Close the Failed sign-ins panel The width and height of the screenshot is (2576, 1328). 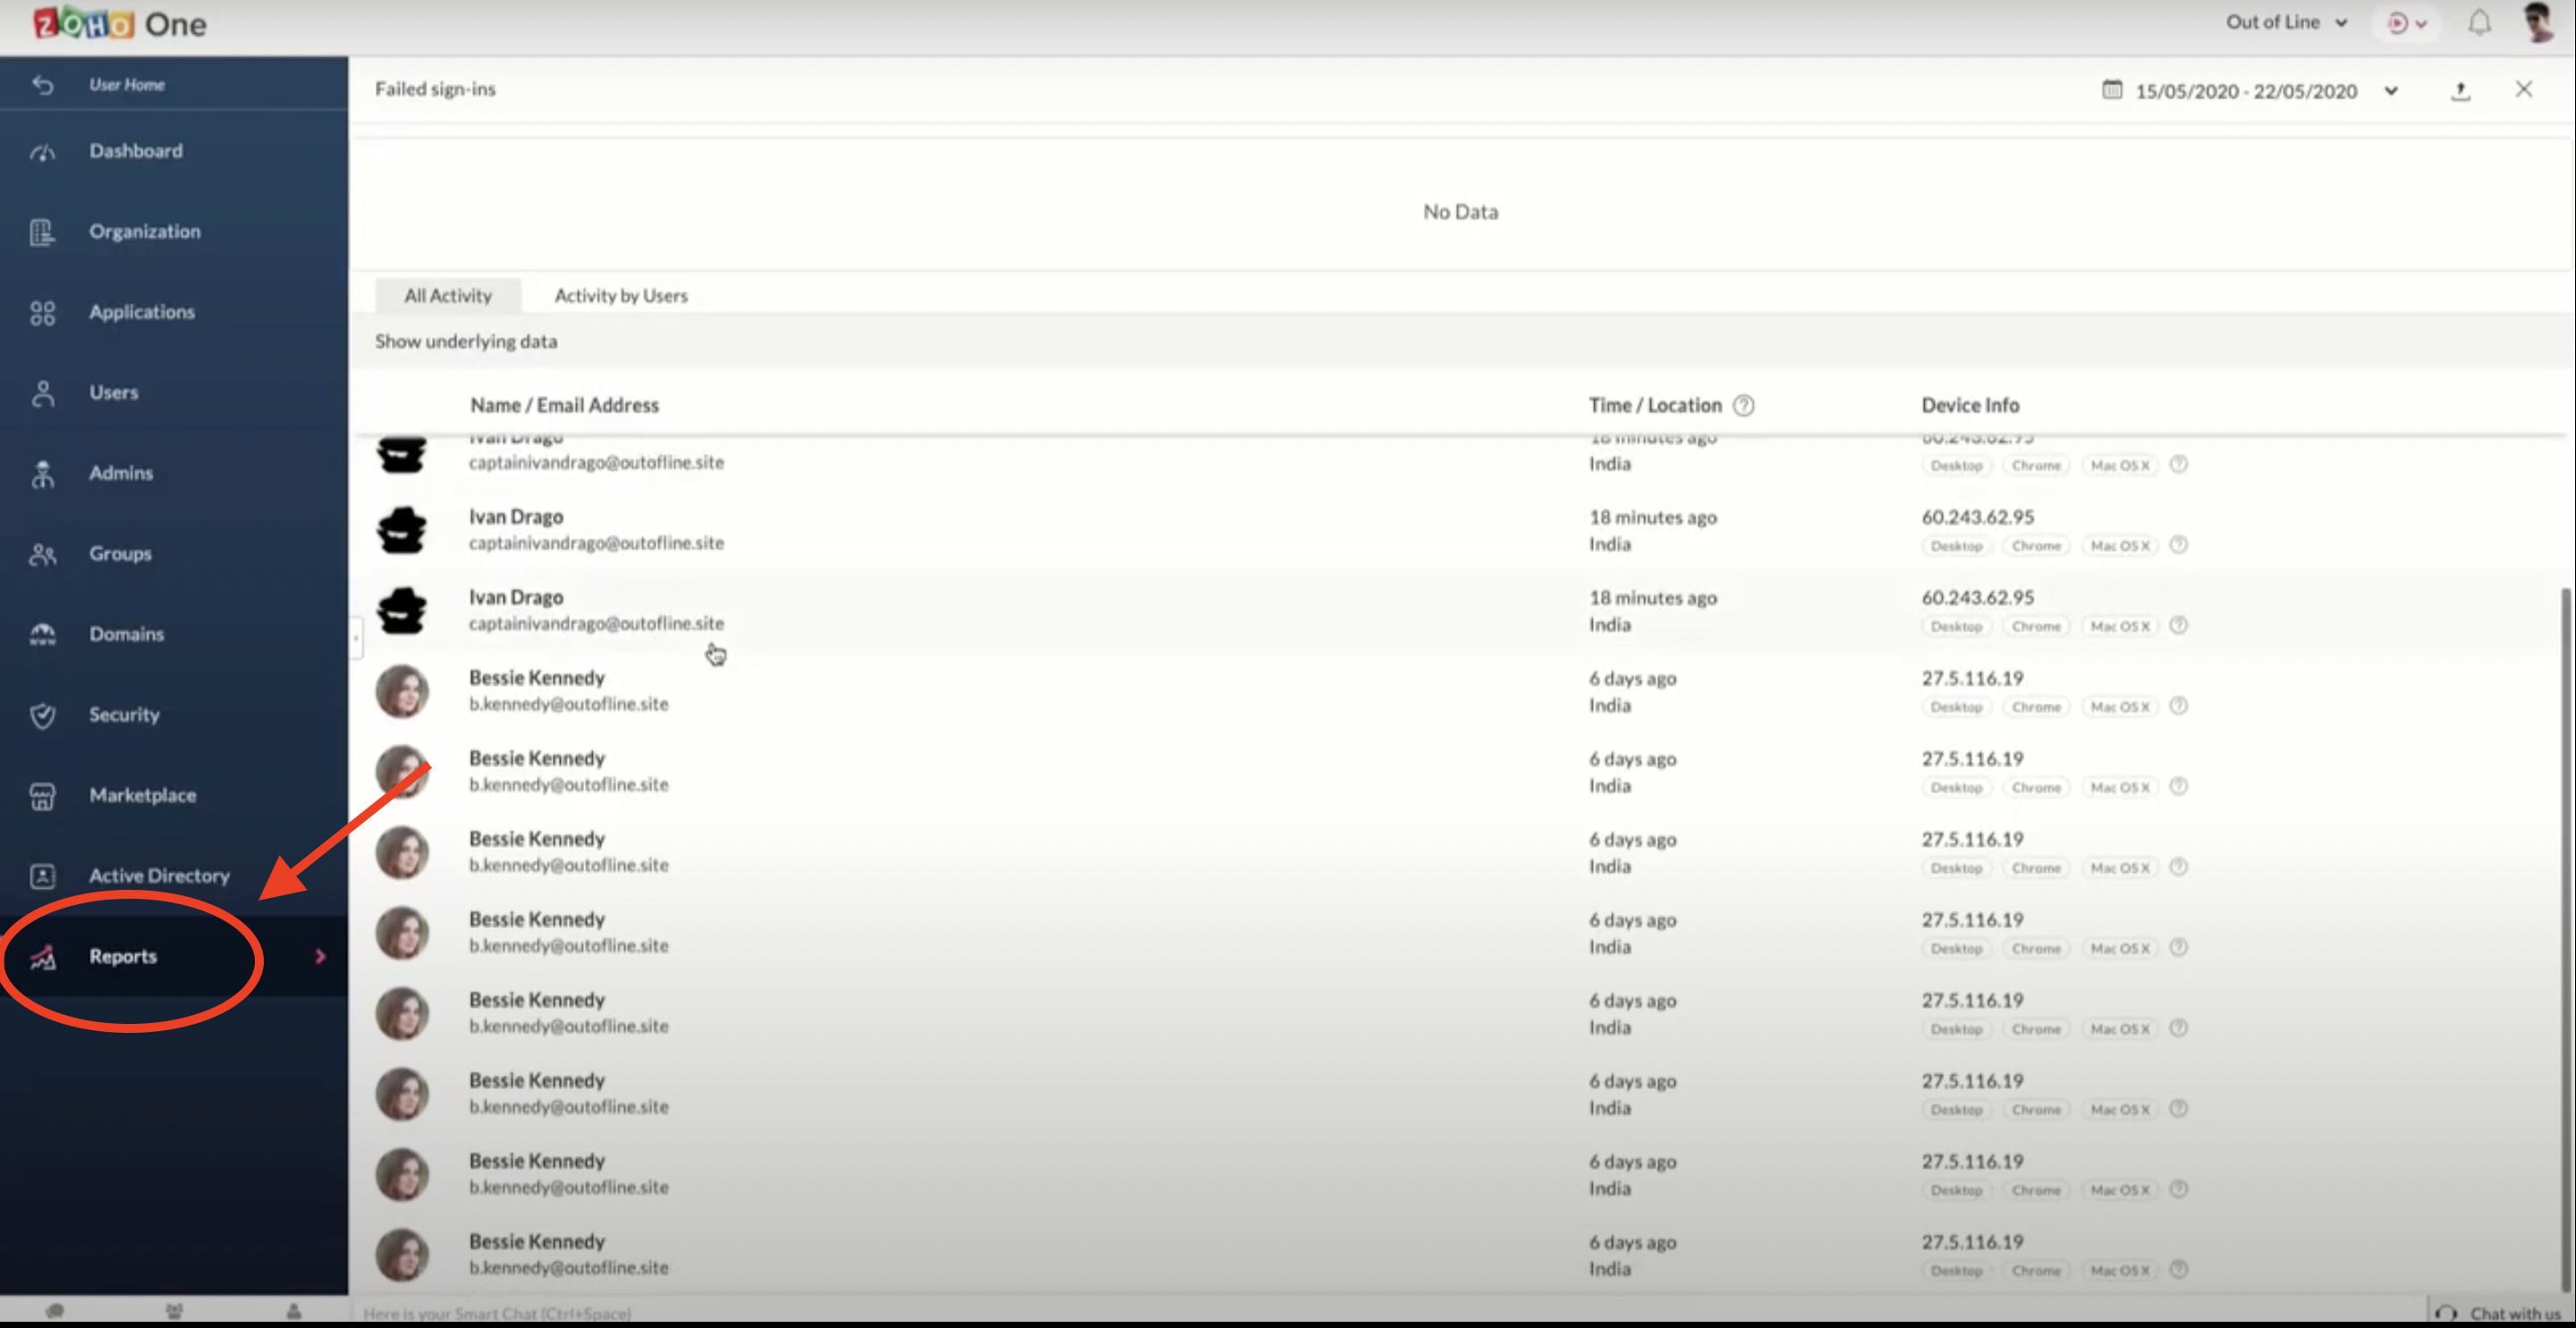2523,90
